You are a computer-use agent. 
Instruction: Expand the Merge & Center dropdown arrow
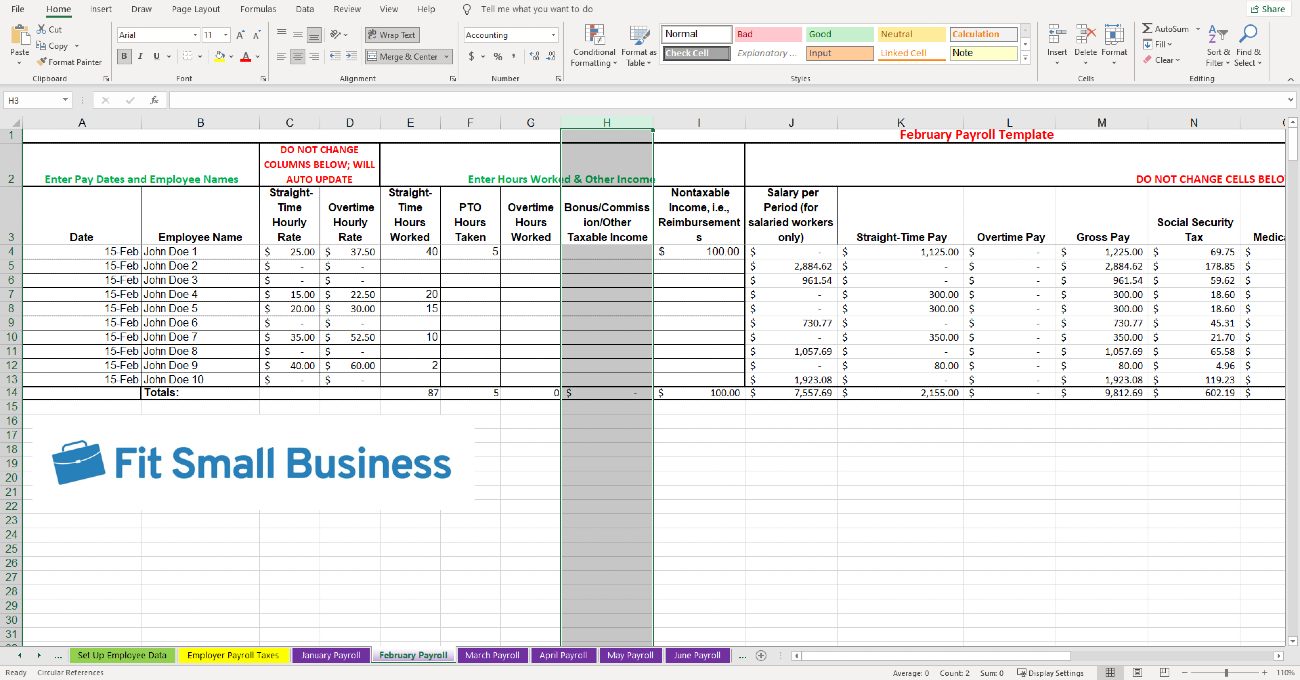[446, 57]
